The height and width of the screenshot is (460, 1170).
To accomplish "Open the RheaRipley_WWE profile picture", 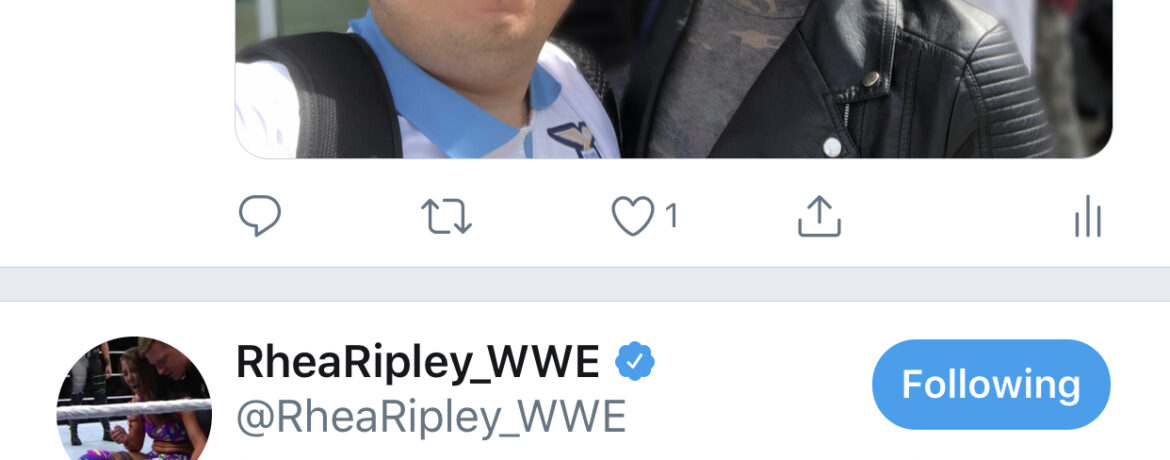I will point(134,399).
